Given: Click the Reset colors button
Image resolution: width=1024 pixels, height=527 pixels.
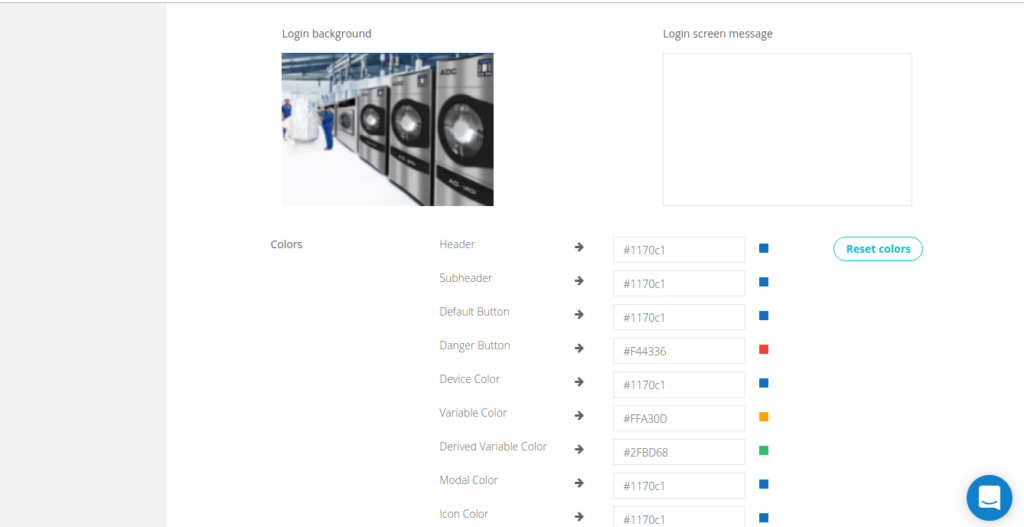Looking at the screenshot, I should pos(878,249).
